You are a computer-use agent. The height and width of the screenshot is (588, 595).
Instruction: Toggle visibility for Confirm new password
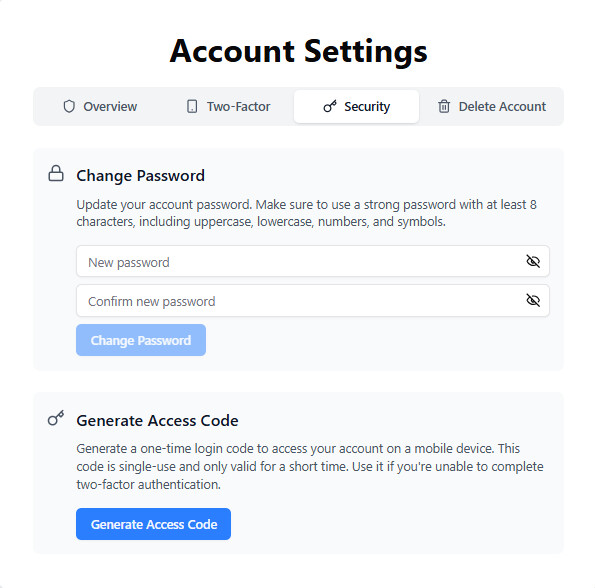533,300
